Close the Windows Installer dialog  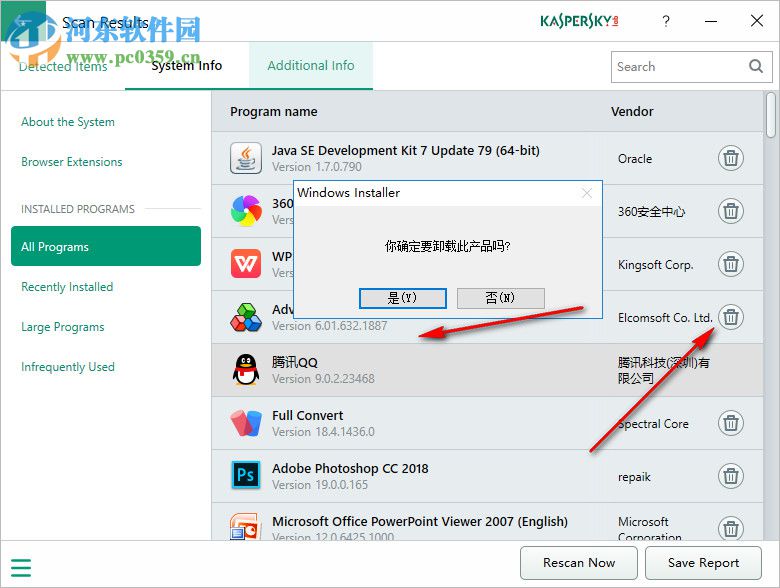tap(587, 193)
